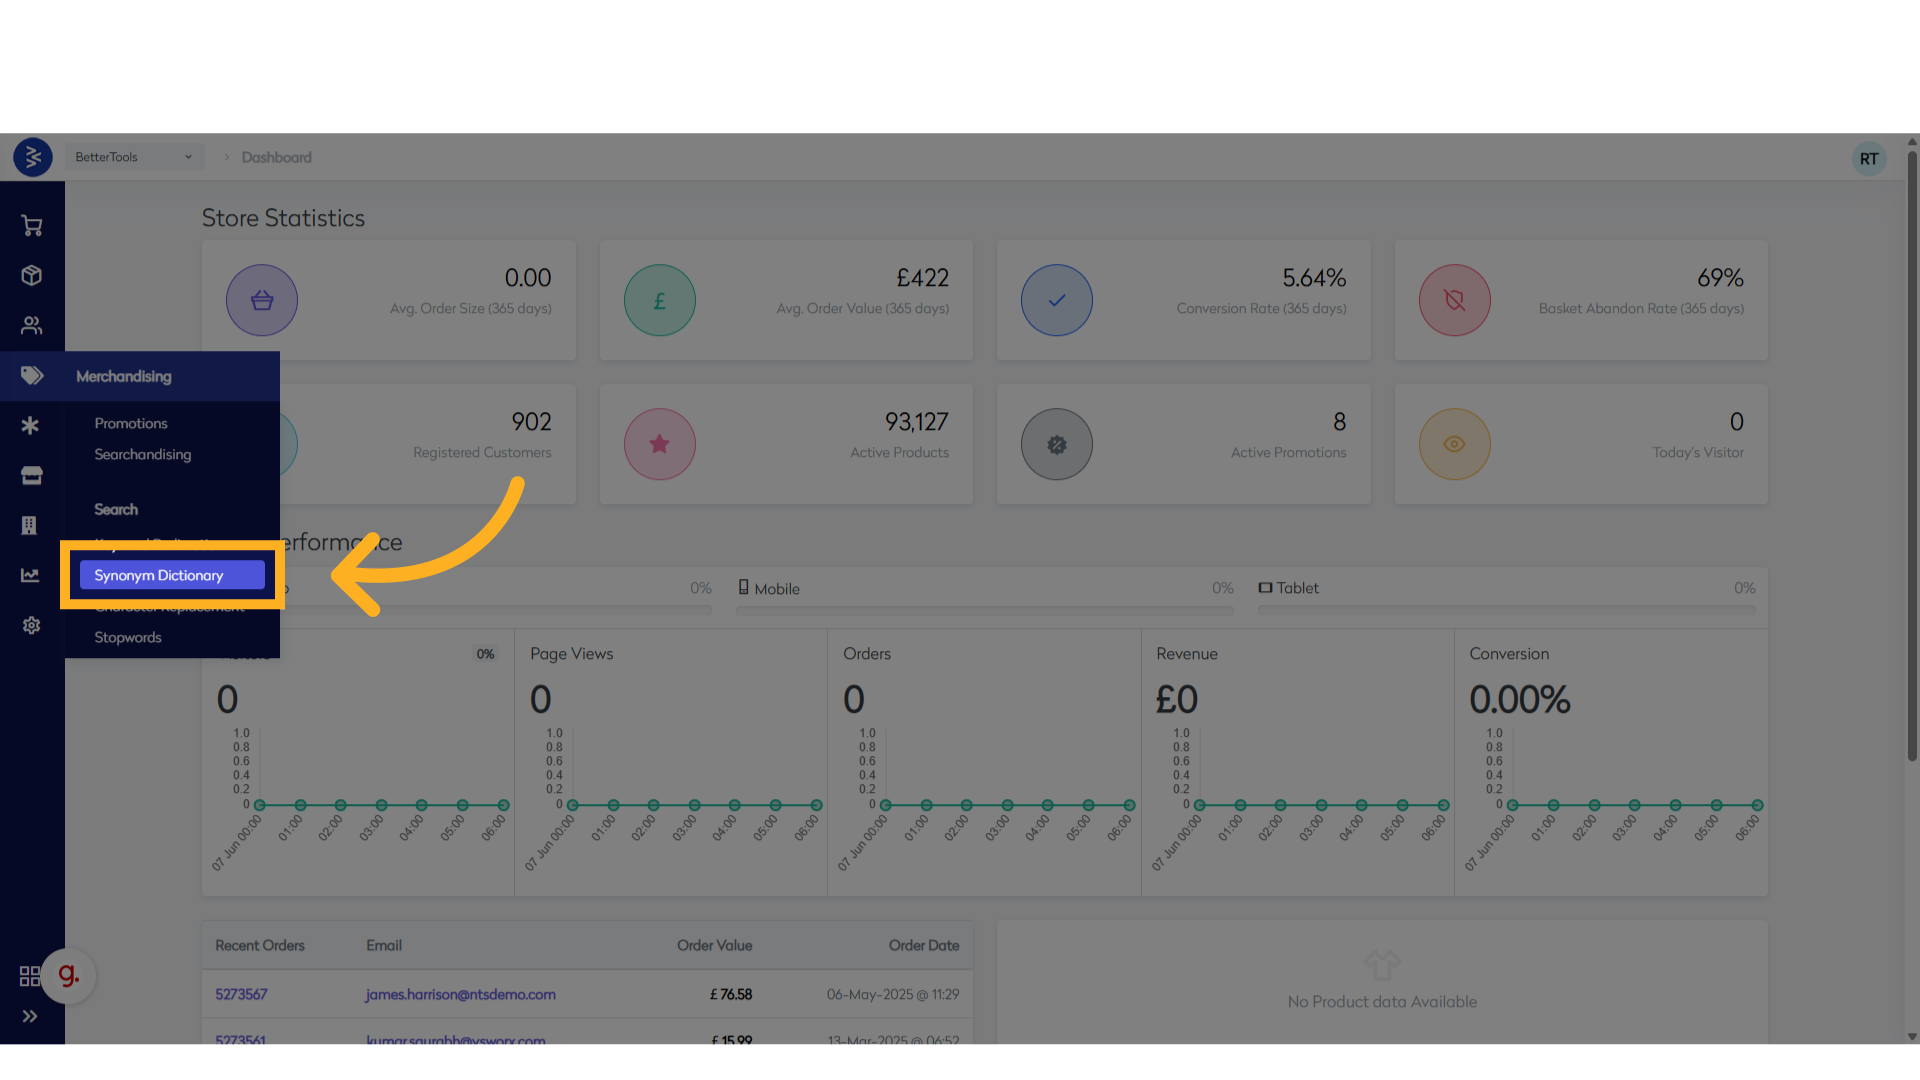This screenshot has width=1920, height=1080.
Task: Click the asterisk sidebar icon
Action: coord(31,426)
